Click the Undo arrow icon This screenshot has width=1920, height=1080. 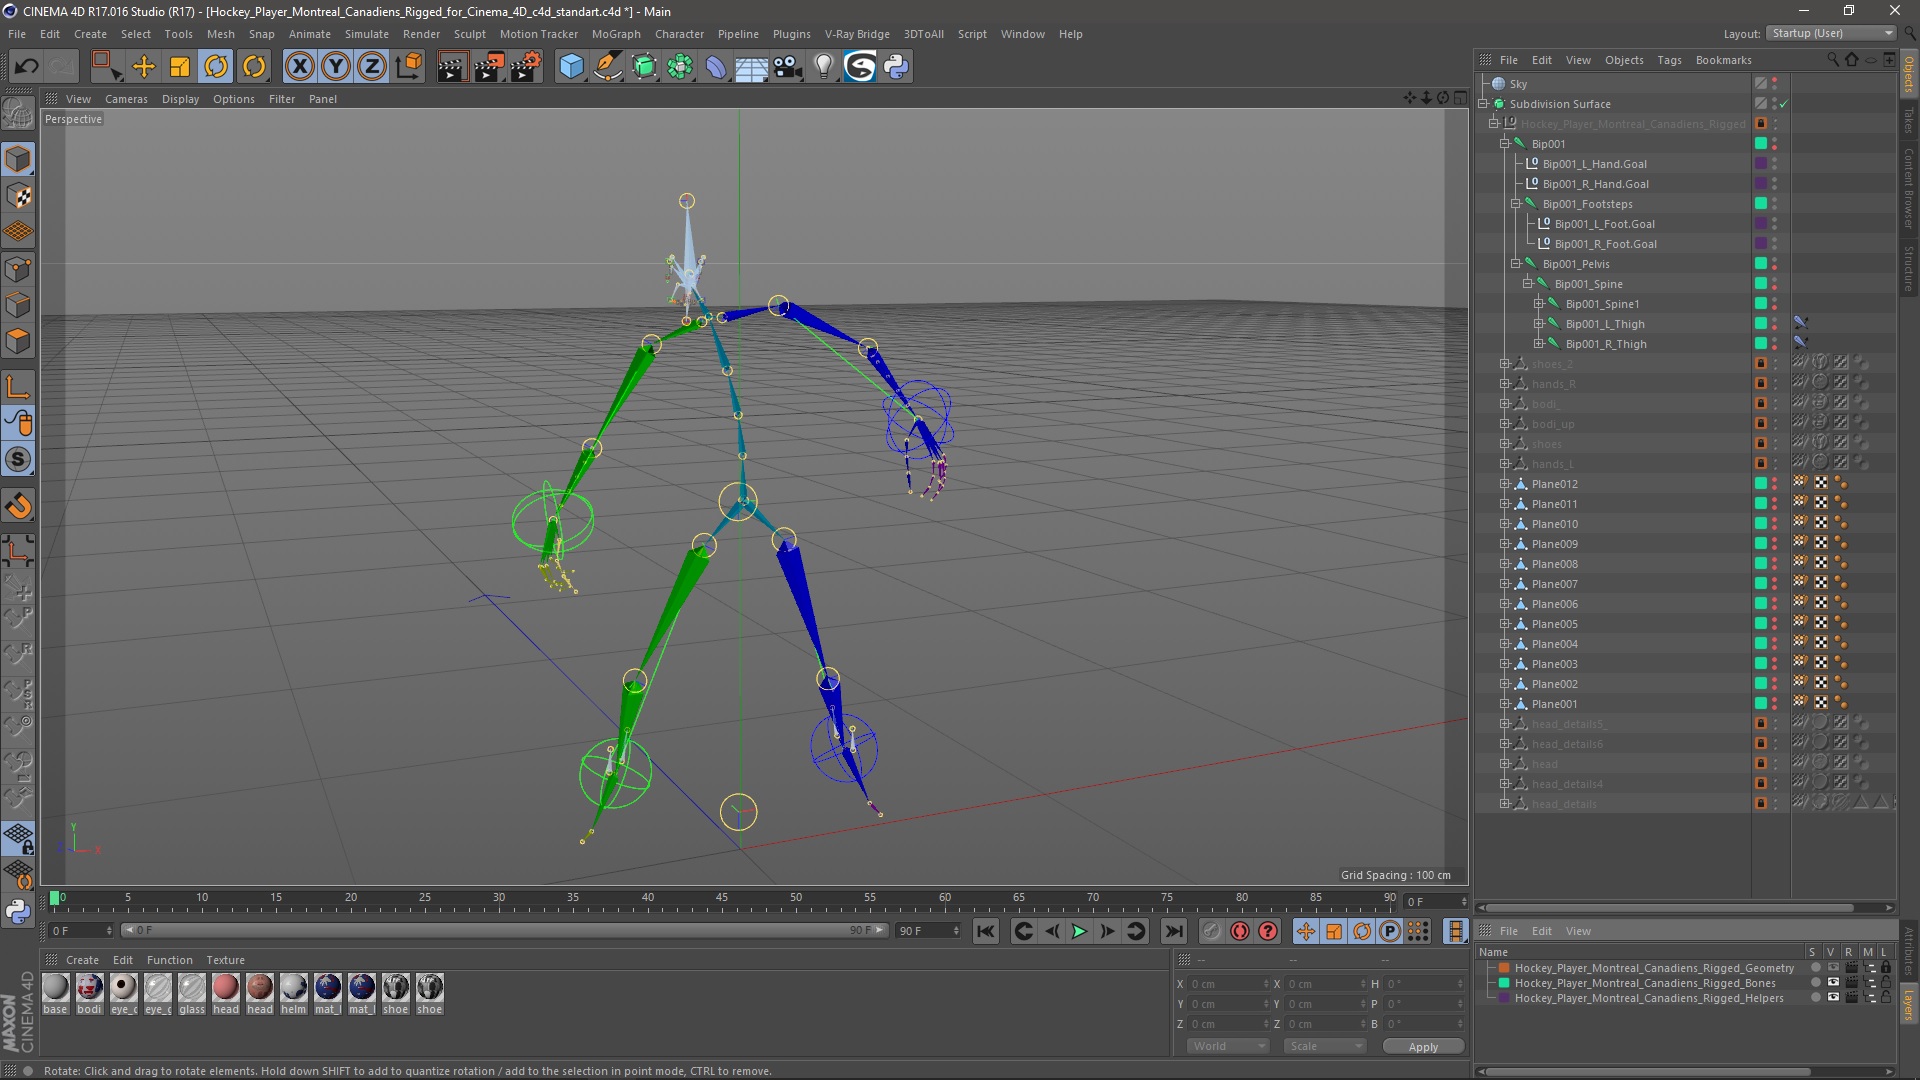coord(26,67)
